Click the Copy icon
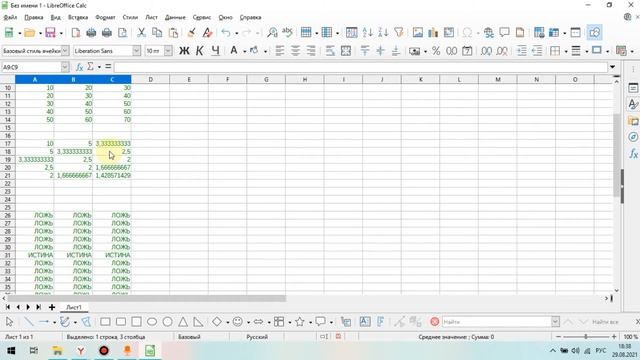 pos(157,33)
